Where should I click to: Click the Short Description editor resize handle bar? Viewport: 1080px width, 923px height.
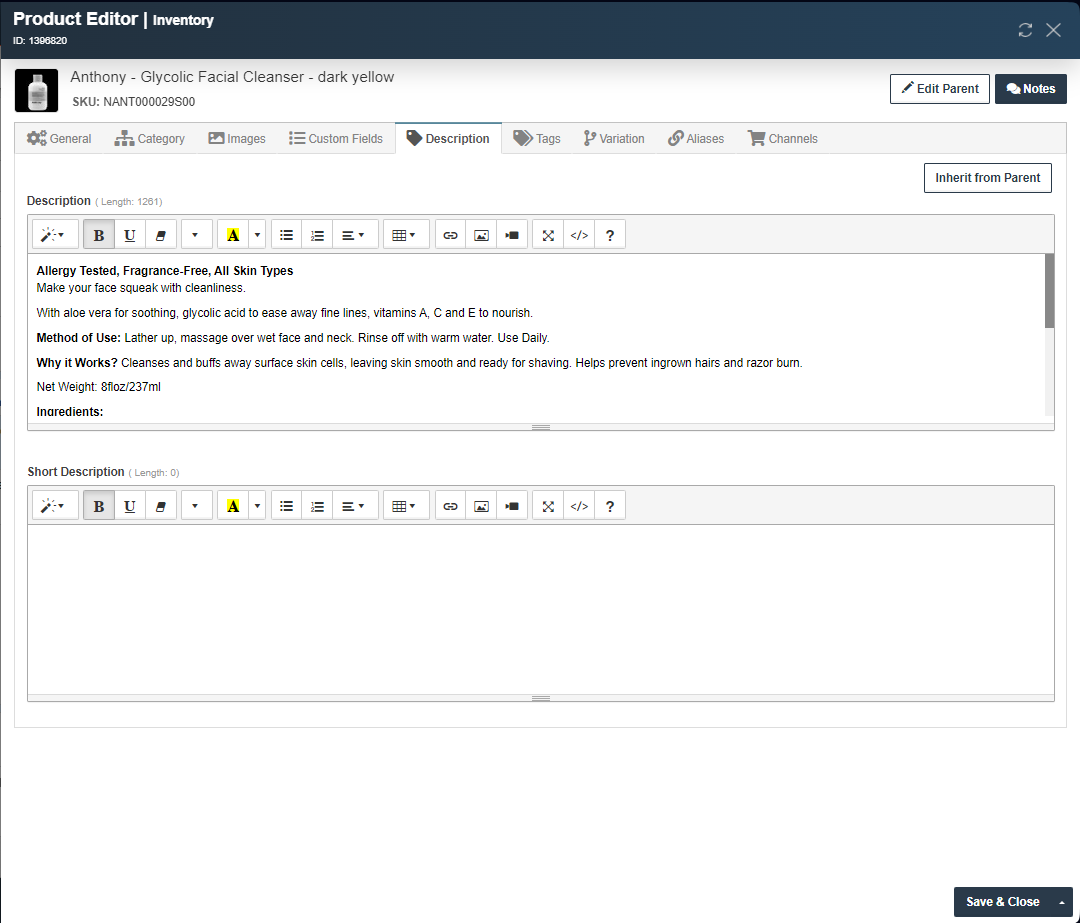(x=541, y=698)
